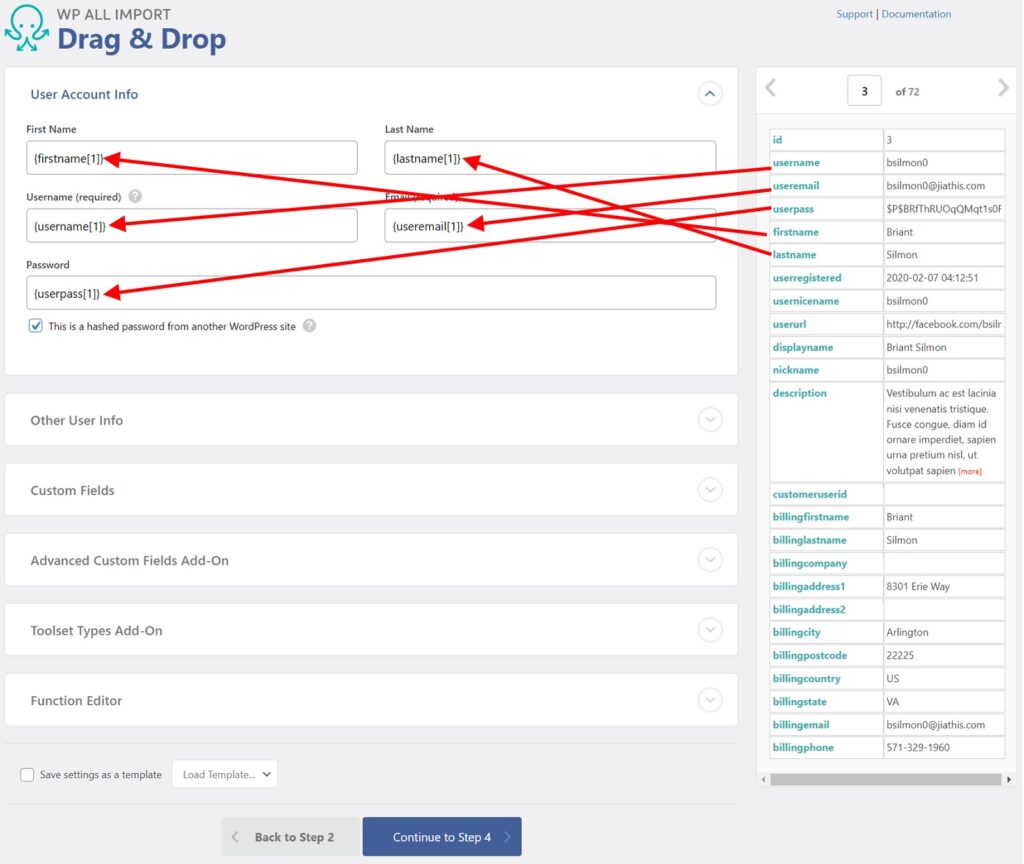Open the hashed password help icon
Image resolution: width=1024 pixels, height=864 pixels.
tap(310, 325)
